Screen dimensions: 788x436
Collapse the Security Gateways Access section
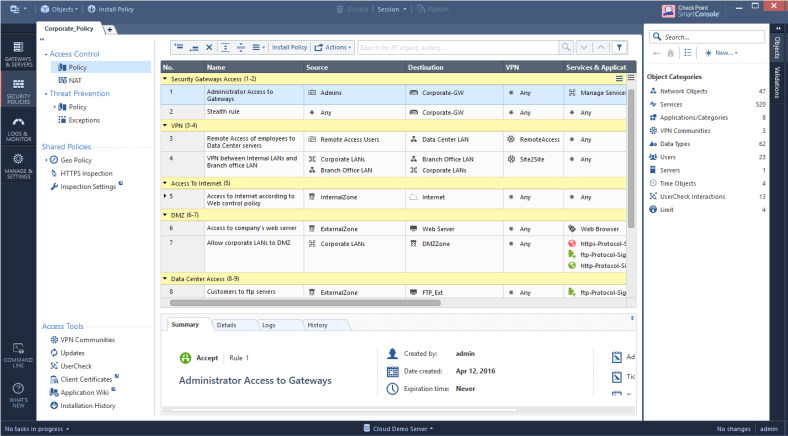pyautogui.click(x=165, y=78)
